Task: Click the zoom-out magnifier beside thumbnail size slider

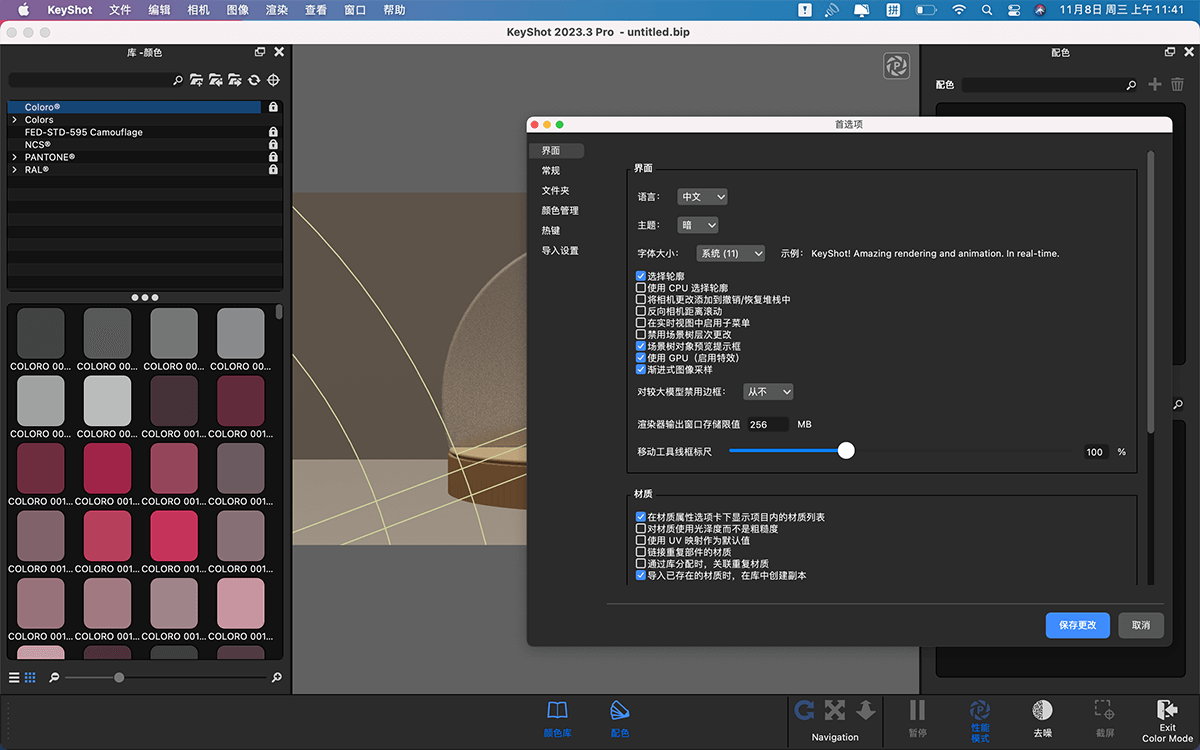Action: click(54, 677)
